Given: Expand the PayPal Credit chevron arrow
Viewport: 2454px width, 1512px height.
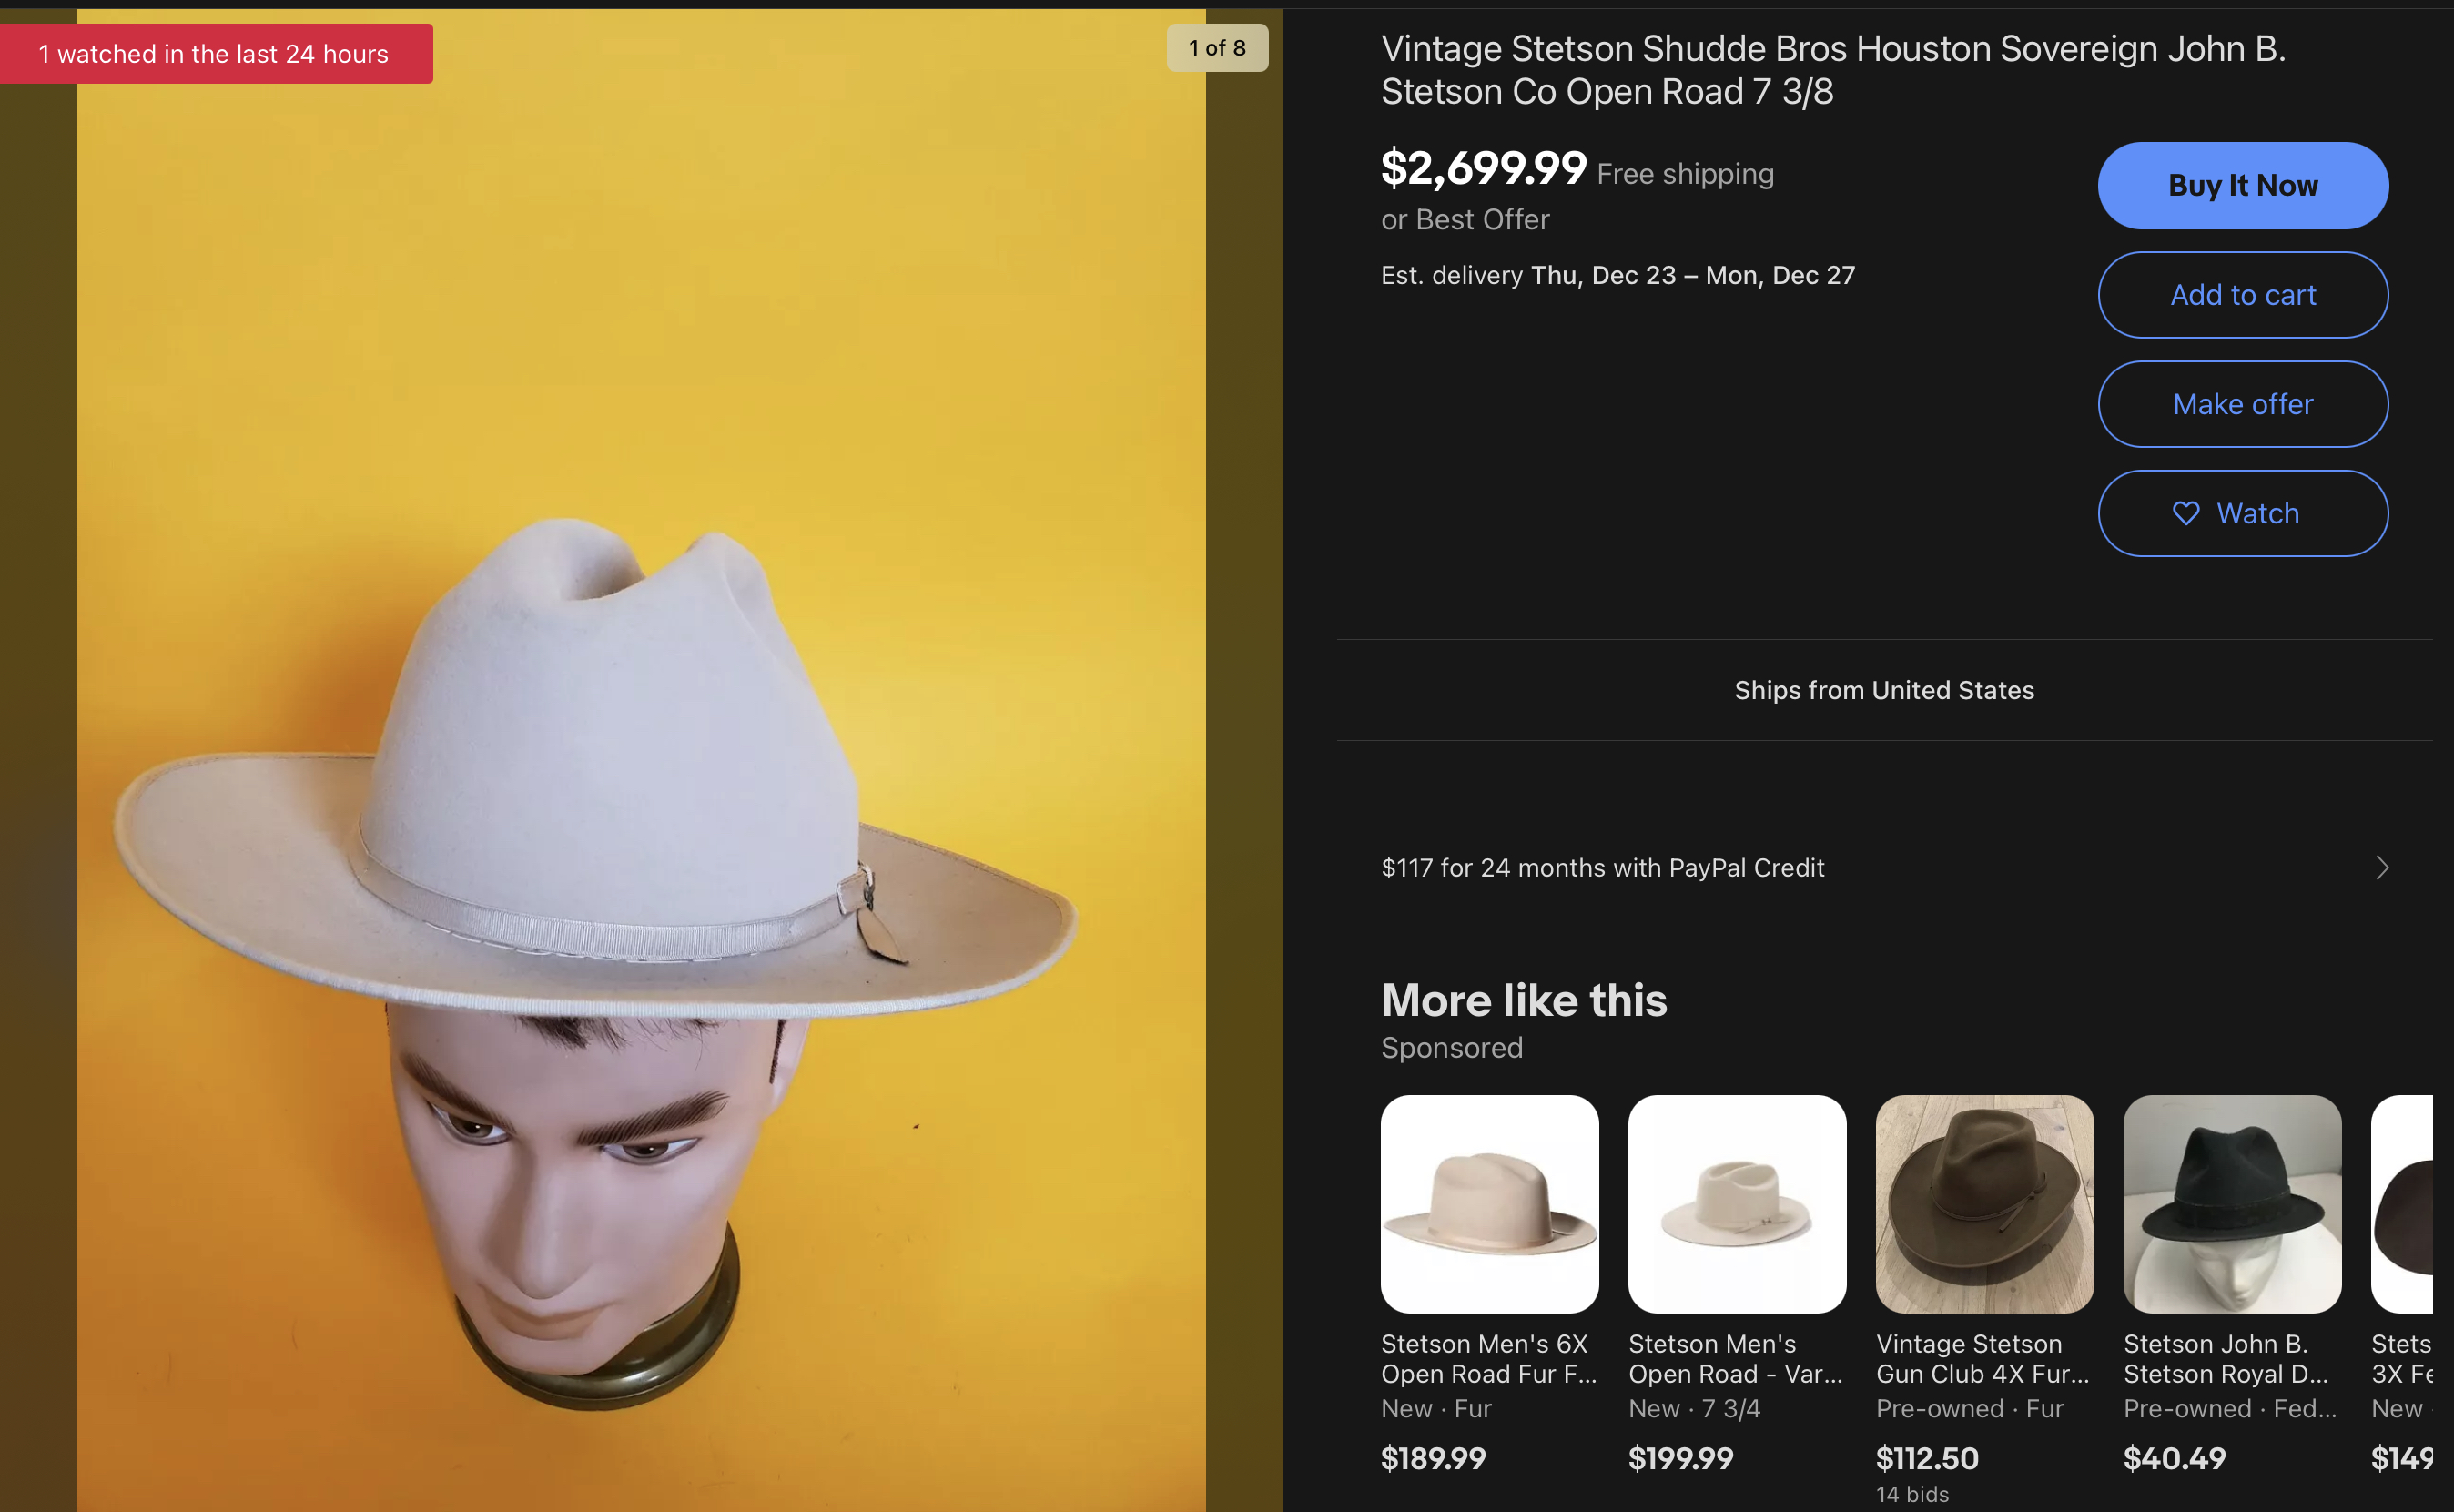Looking at the screenshot, I should click(2382, 867).
